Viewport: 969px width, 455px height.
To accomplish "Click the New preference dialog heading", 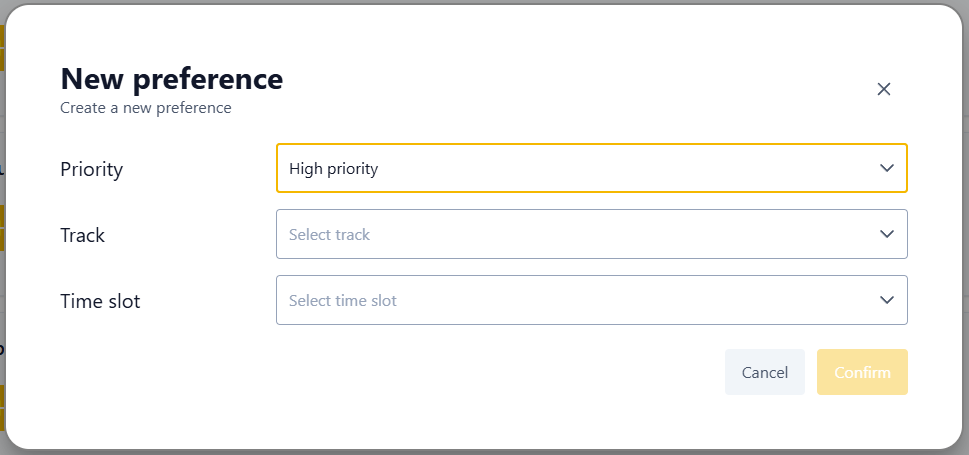I will (172, 79).
